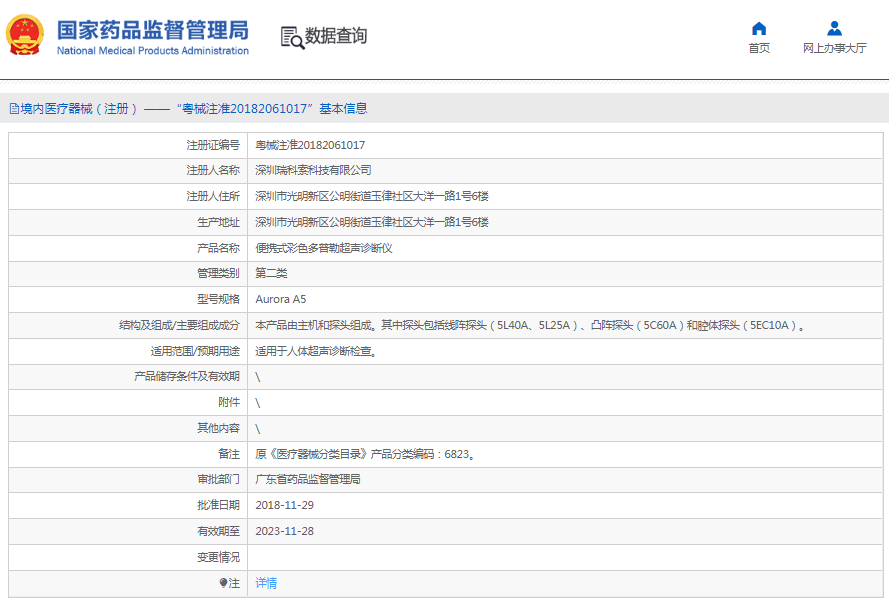Go to 首页 text link
Viewport: 889px width, 604px height.
[x=759, y=48]
